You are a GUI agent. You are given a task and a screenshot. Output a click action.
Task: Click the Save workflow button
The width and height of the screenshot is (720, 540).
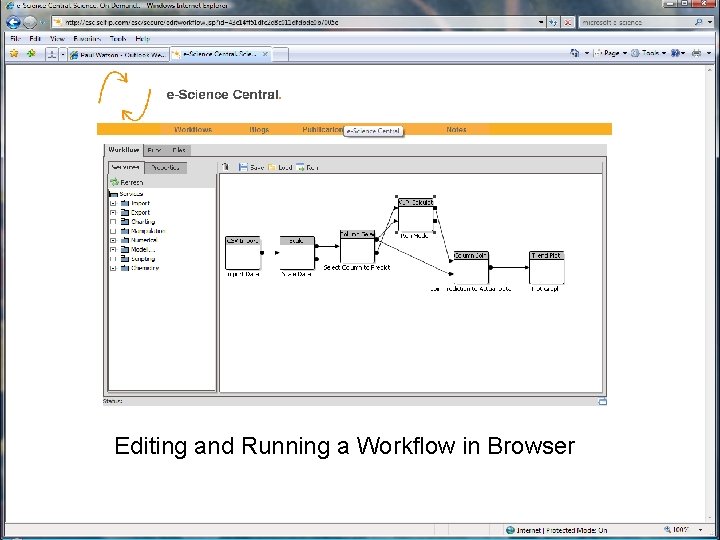tap(251, 167)
